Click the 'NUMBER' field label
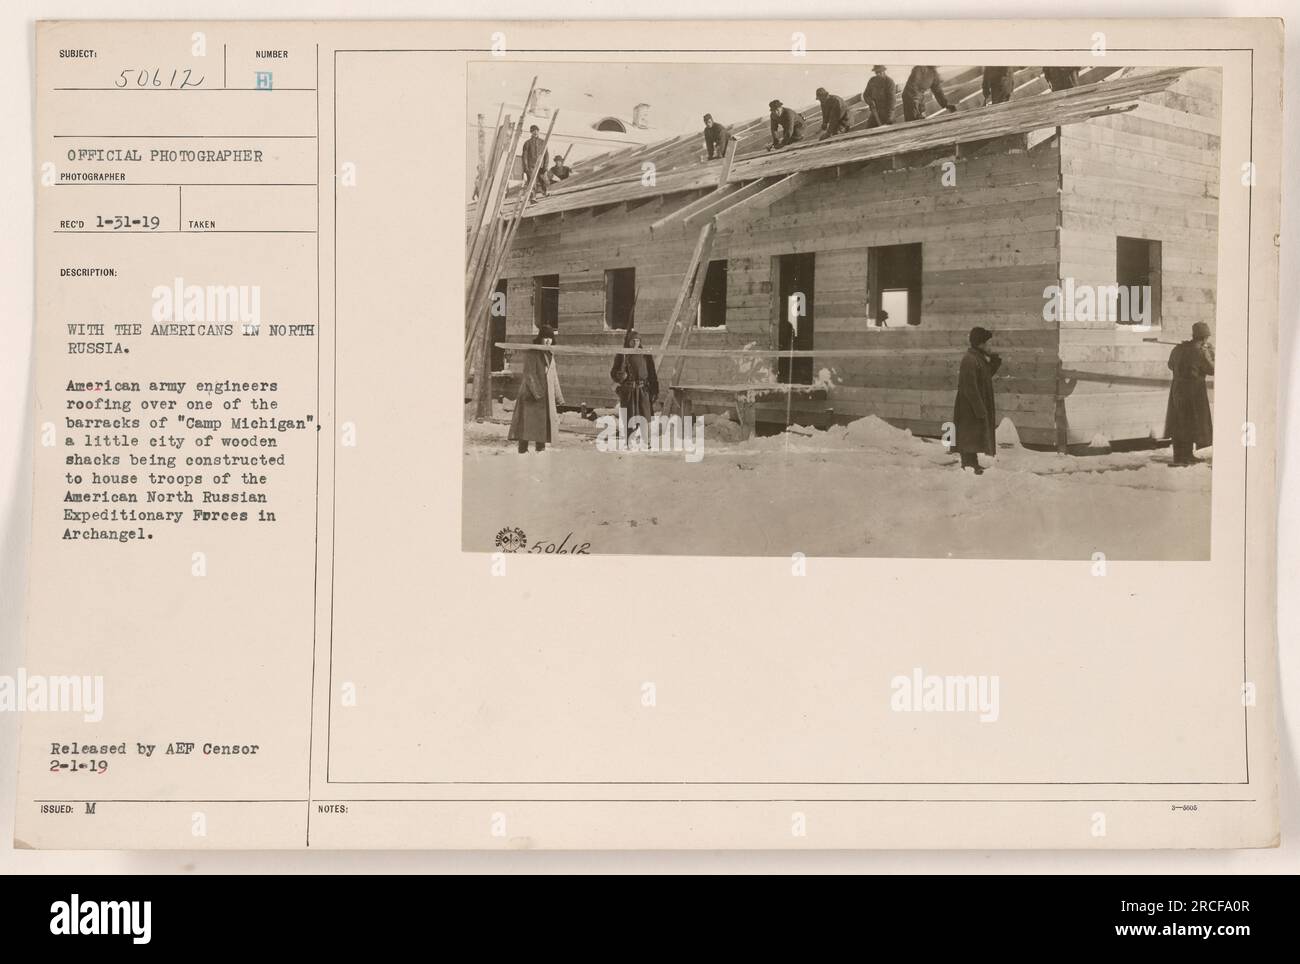The image size is (1300, 964). click(272, 54)
